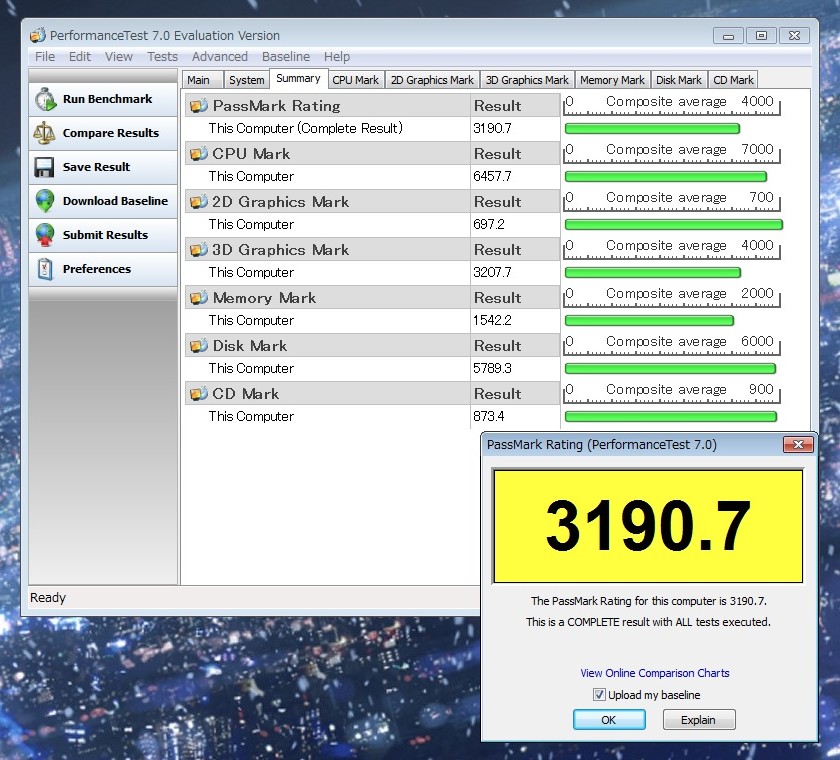This screenshot has height=760, width=840.
Task: Click the 2D Graphics Mark green result bar
Action: (674, 224)
